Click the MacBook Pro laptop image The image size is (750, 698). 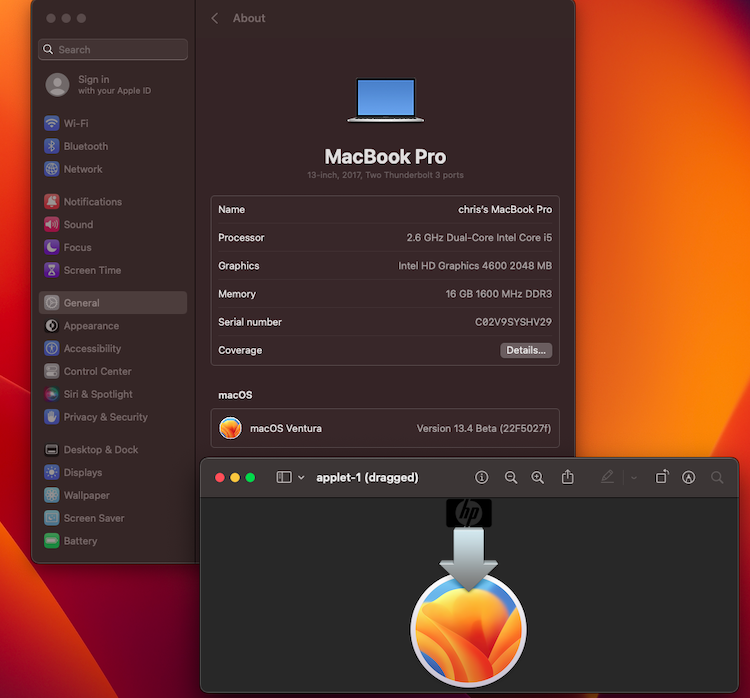click(x=386, y=100)
